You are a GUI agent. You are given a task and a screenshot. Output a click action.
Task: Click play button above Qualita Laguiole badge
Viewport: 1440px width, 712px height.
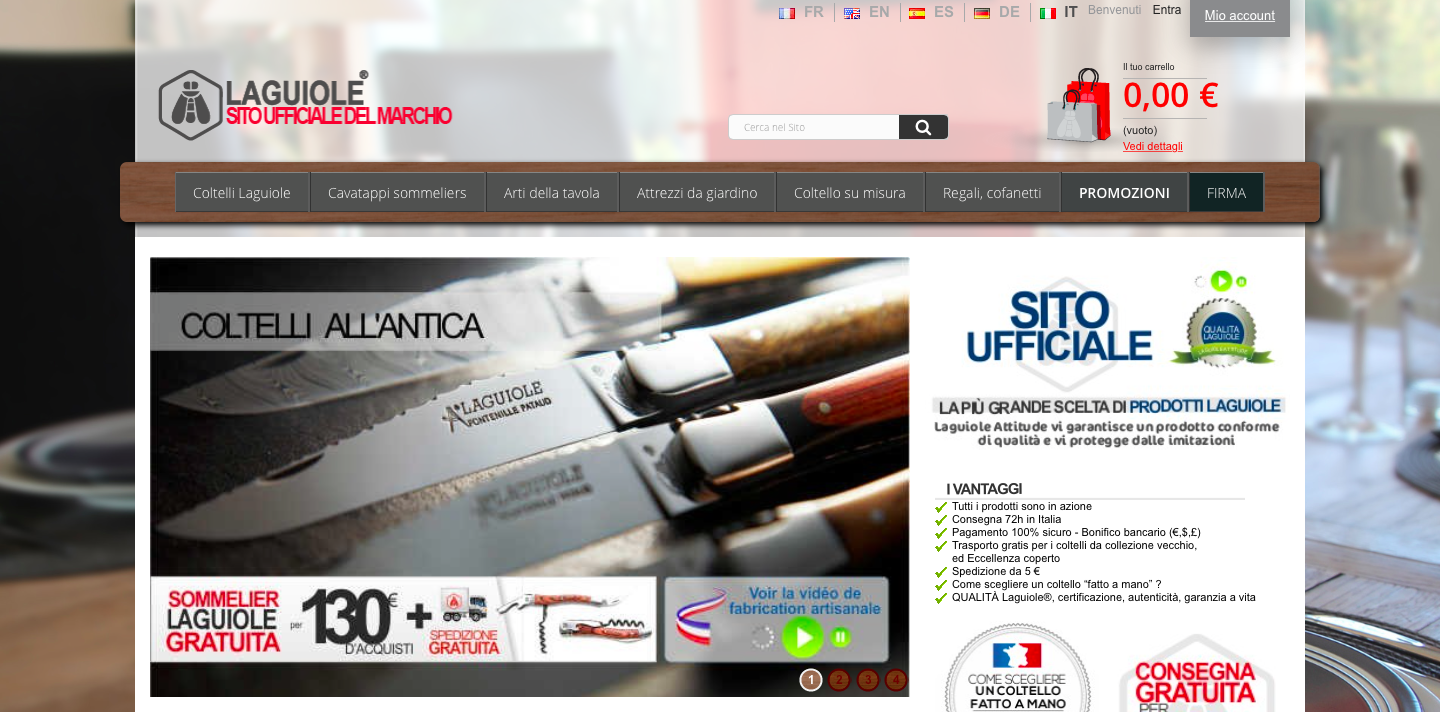[1221, 281]
